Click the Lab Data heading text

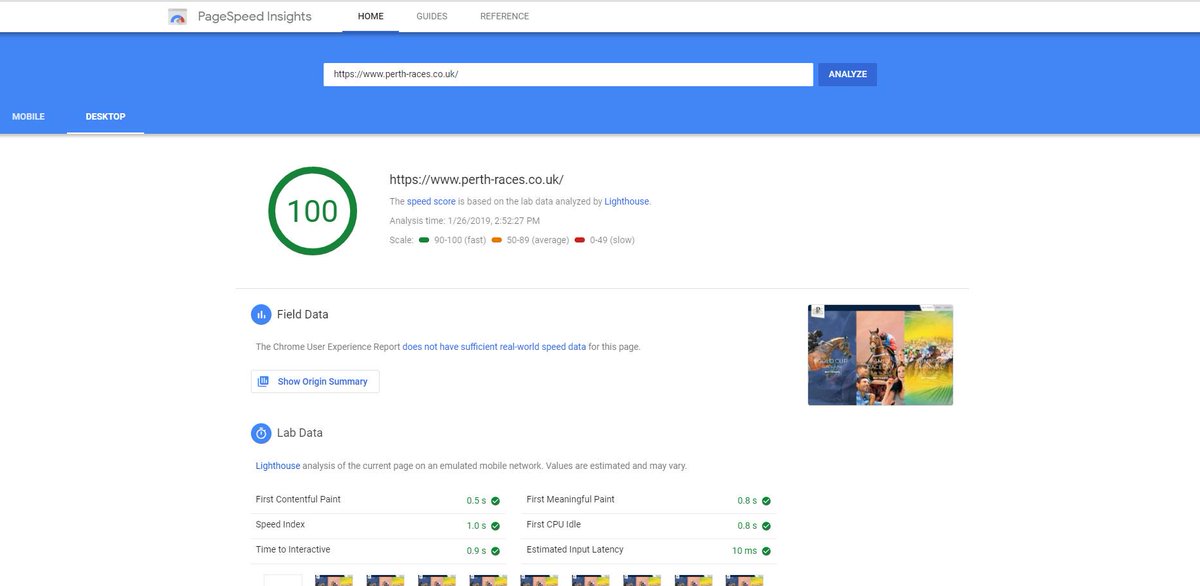pyautogui.click(x=300, y=433)
